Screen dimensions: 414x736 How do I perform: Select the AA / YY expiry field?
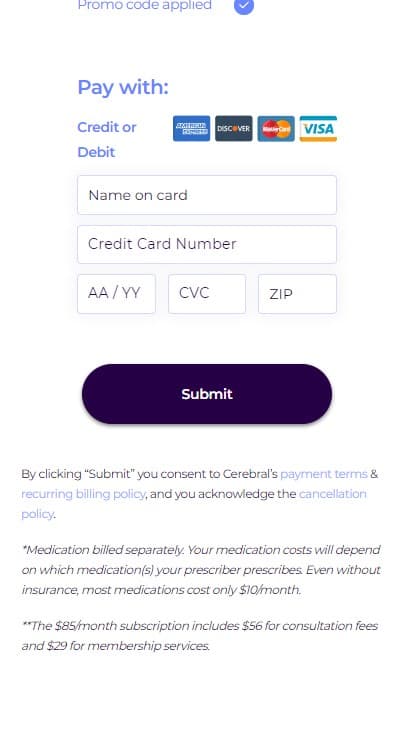[x=116, y=294]
